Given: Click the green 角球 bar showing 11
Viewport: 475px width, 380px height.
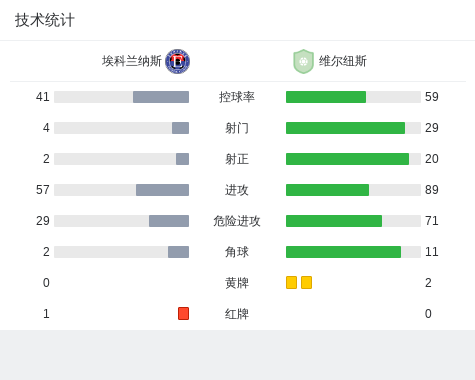Looking at the screenshot, I should click(343, 252).
